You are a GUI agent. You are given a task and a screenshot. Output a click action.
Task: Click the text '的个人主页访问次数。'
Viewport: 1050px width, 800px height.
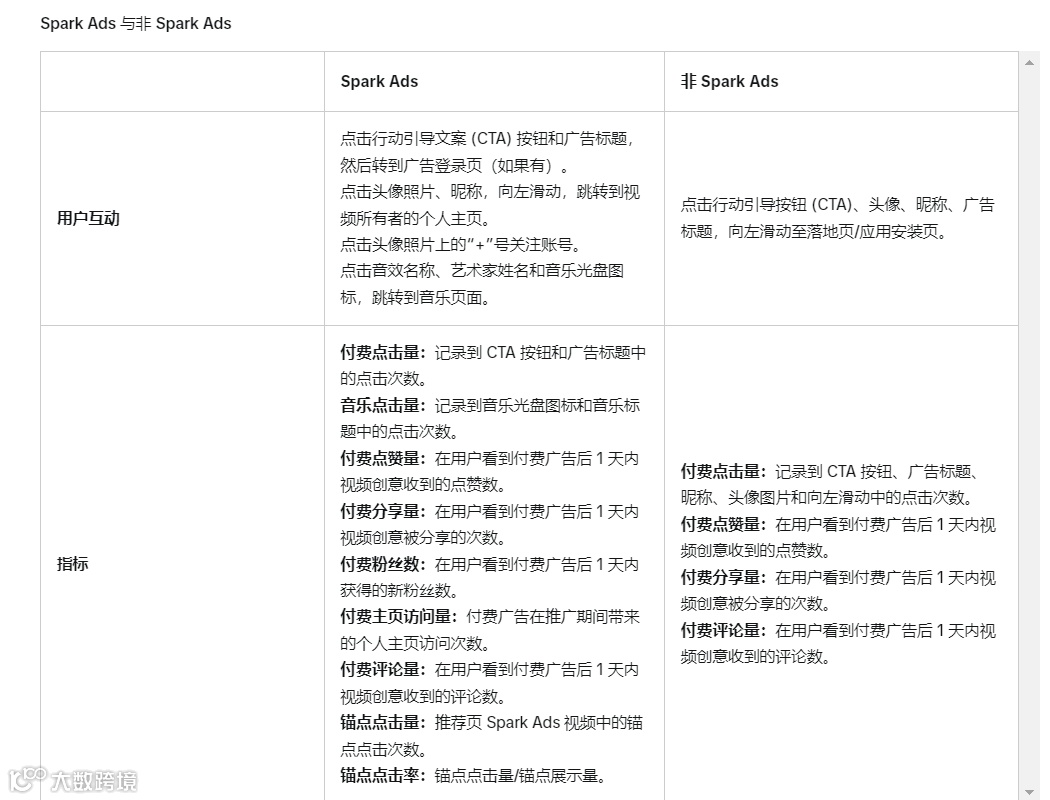415,643
